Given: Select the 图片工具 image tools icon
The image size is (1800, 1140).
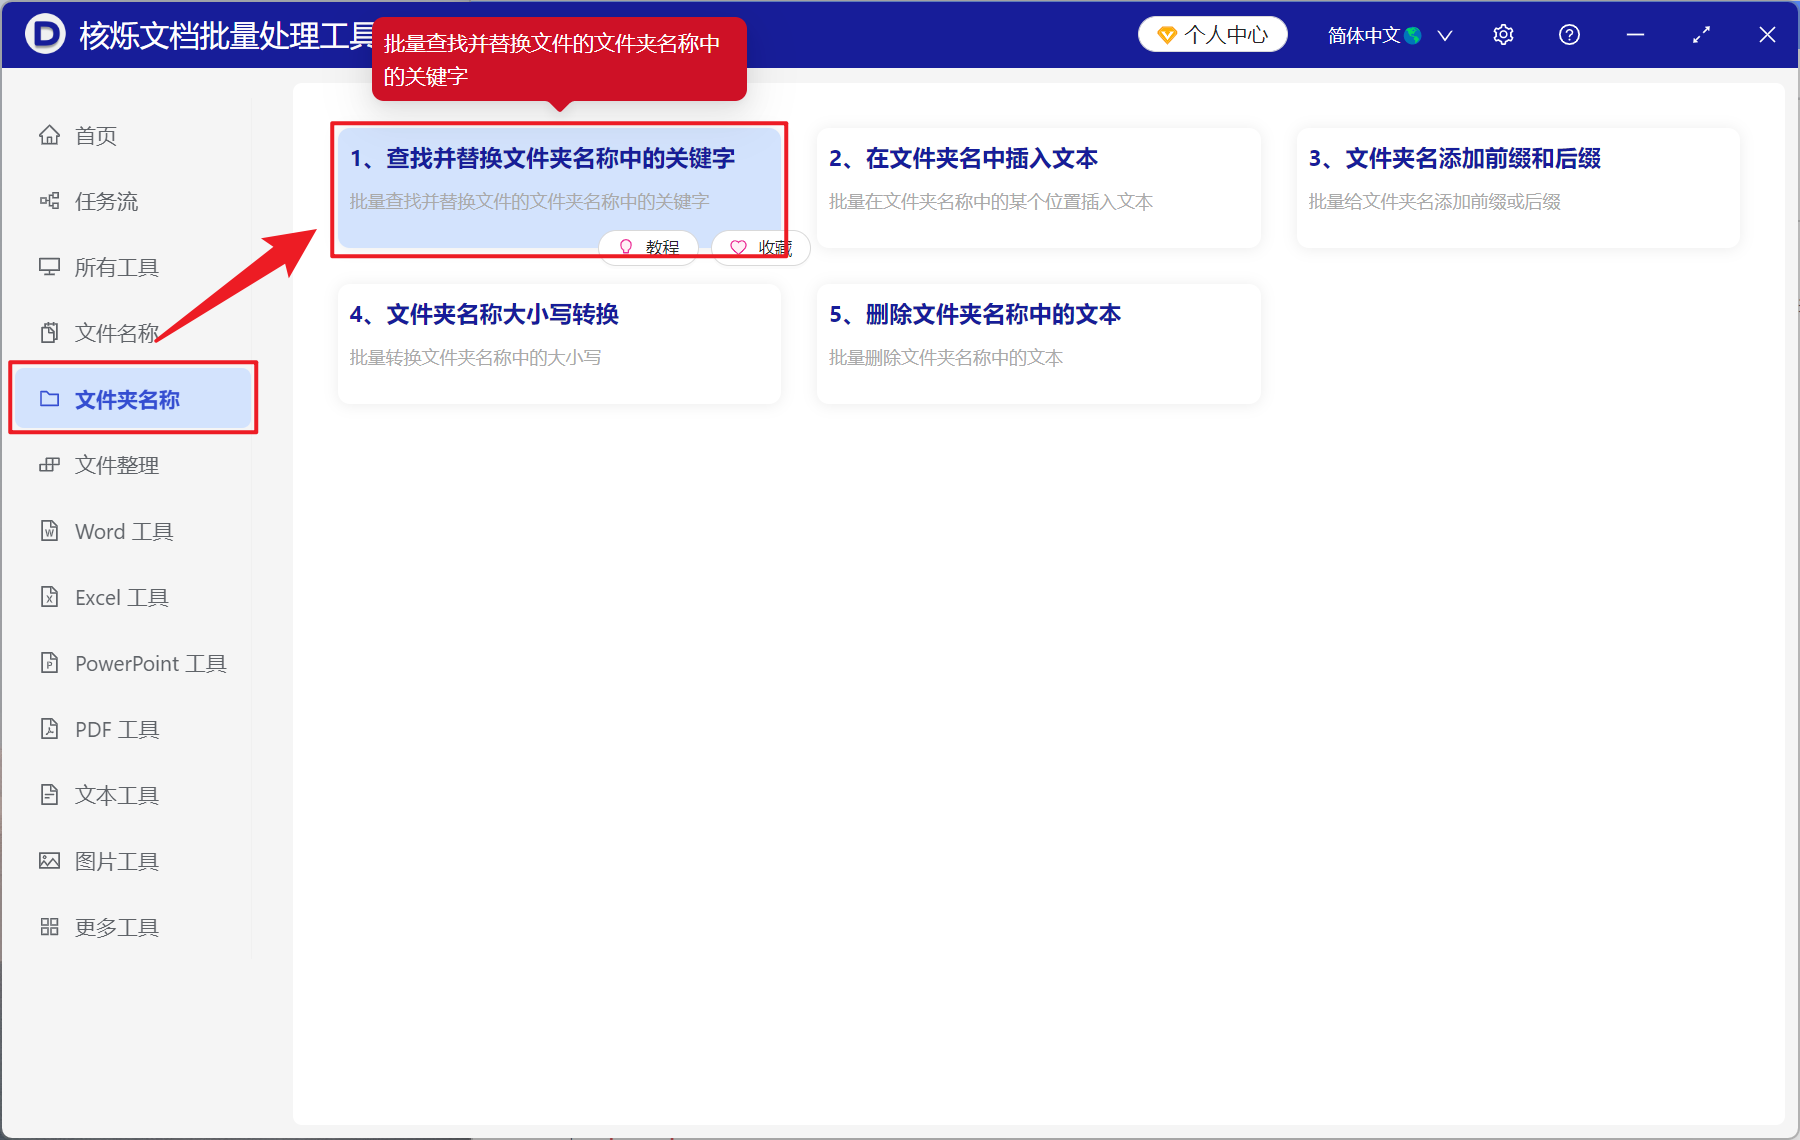Looking at the screenshot, I should (x=50, y=860).
